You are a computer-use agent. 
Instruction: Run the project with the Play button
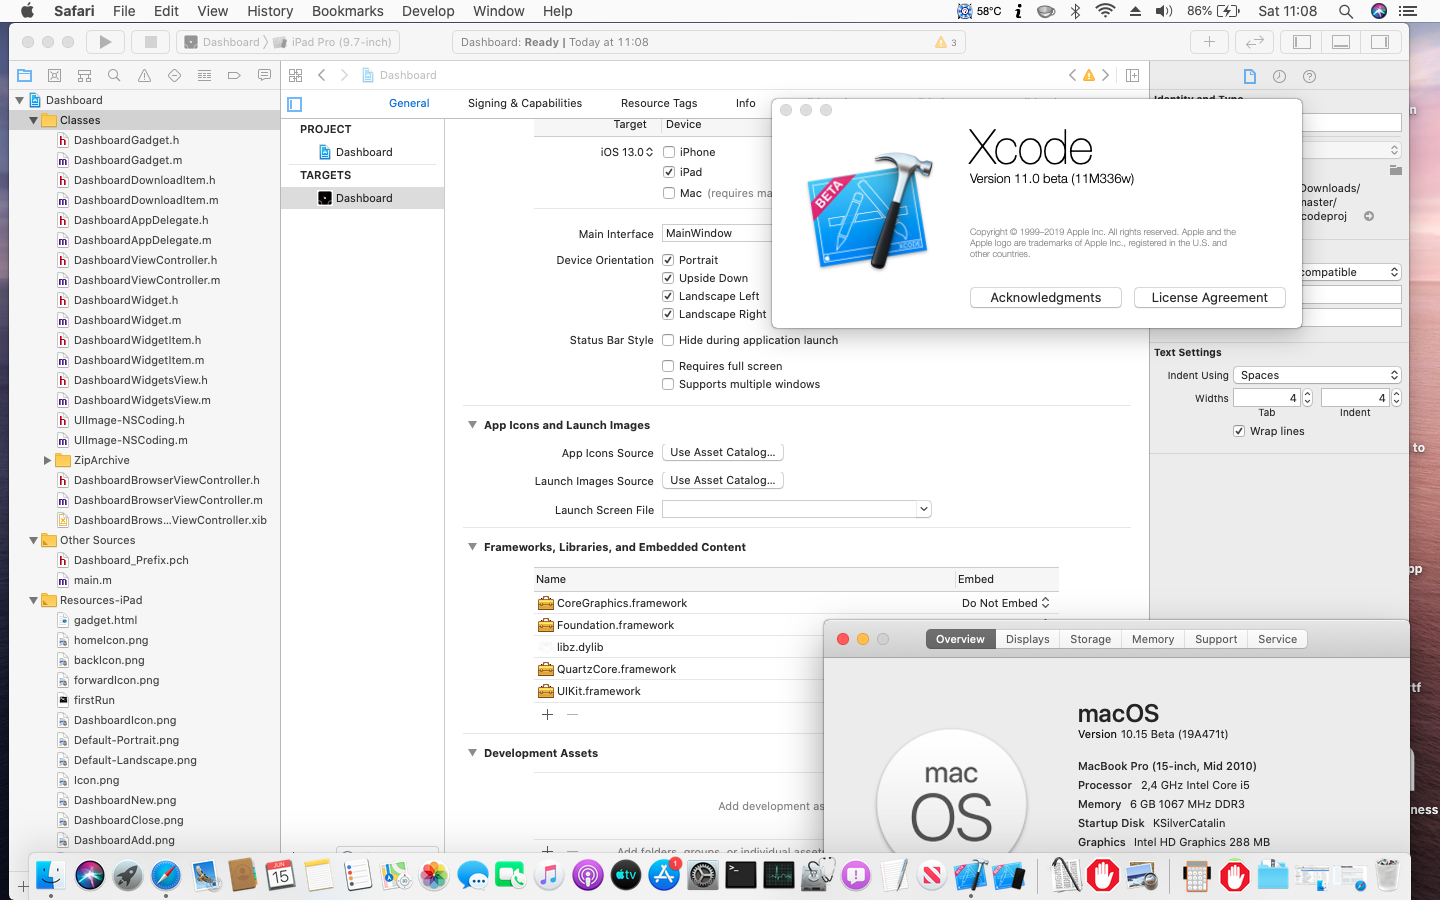(105, 42)
